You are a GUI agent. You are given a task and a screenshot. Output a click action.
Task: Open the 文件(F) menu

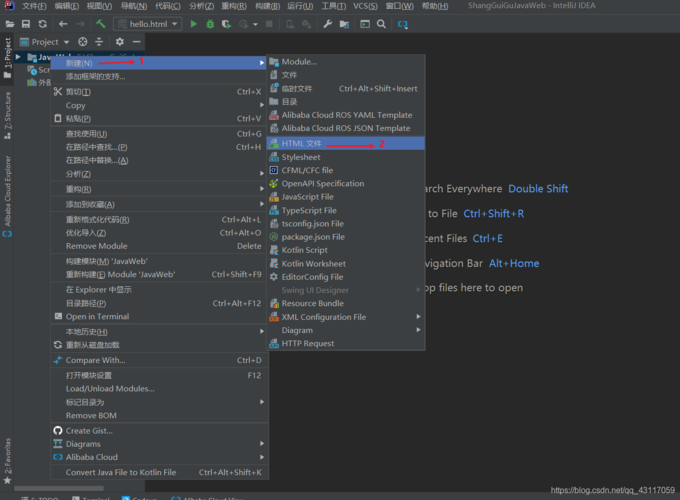pyautogui.click(x=33, y=6)
